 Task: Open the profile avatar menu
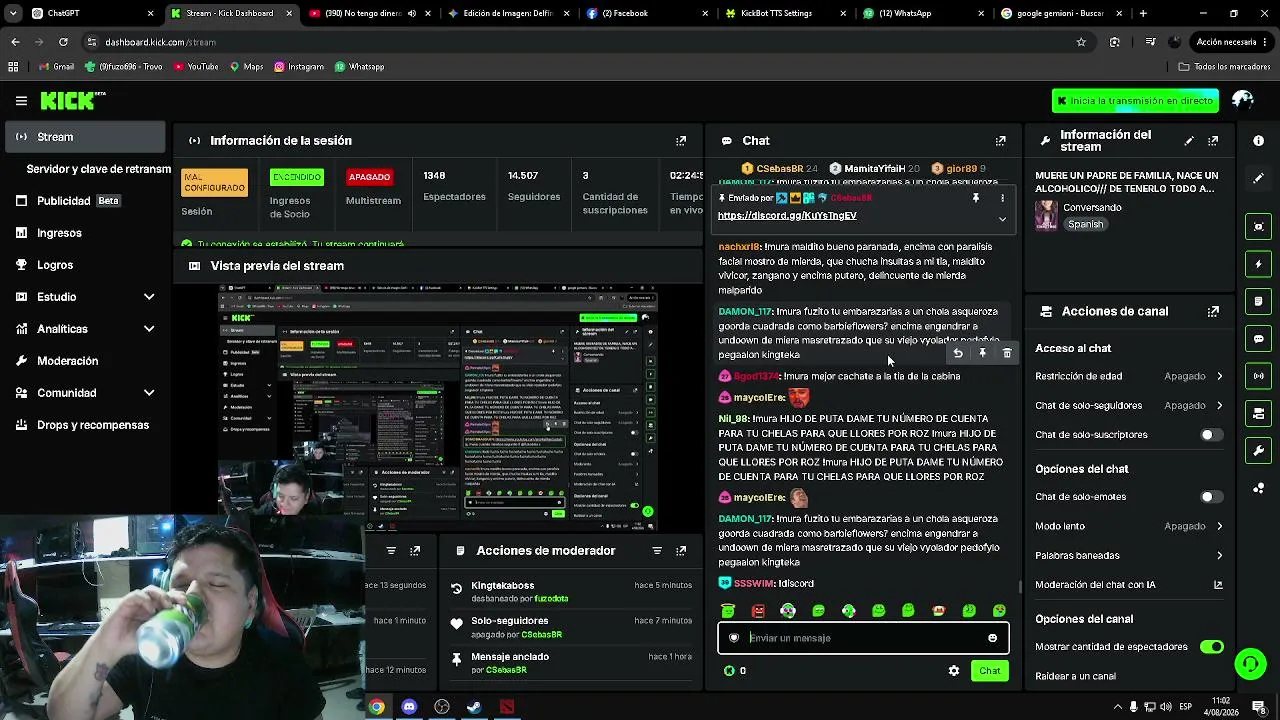1243,100
